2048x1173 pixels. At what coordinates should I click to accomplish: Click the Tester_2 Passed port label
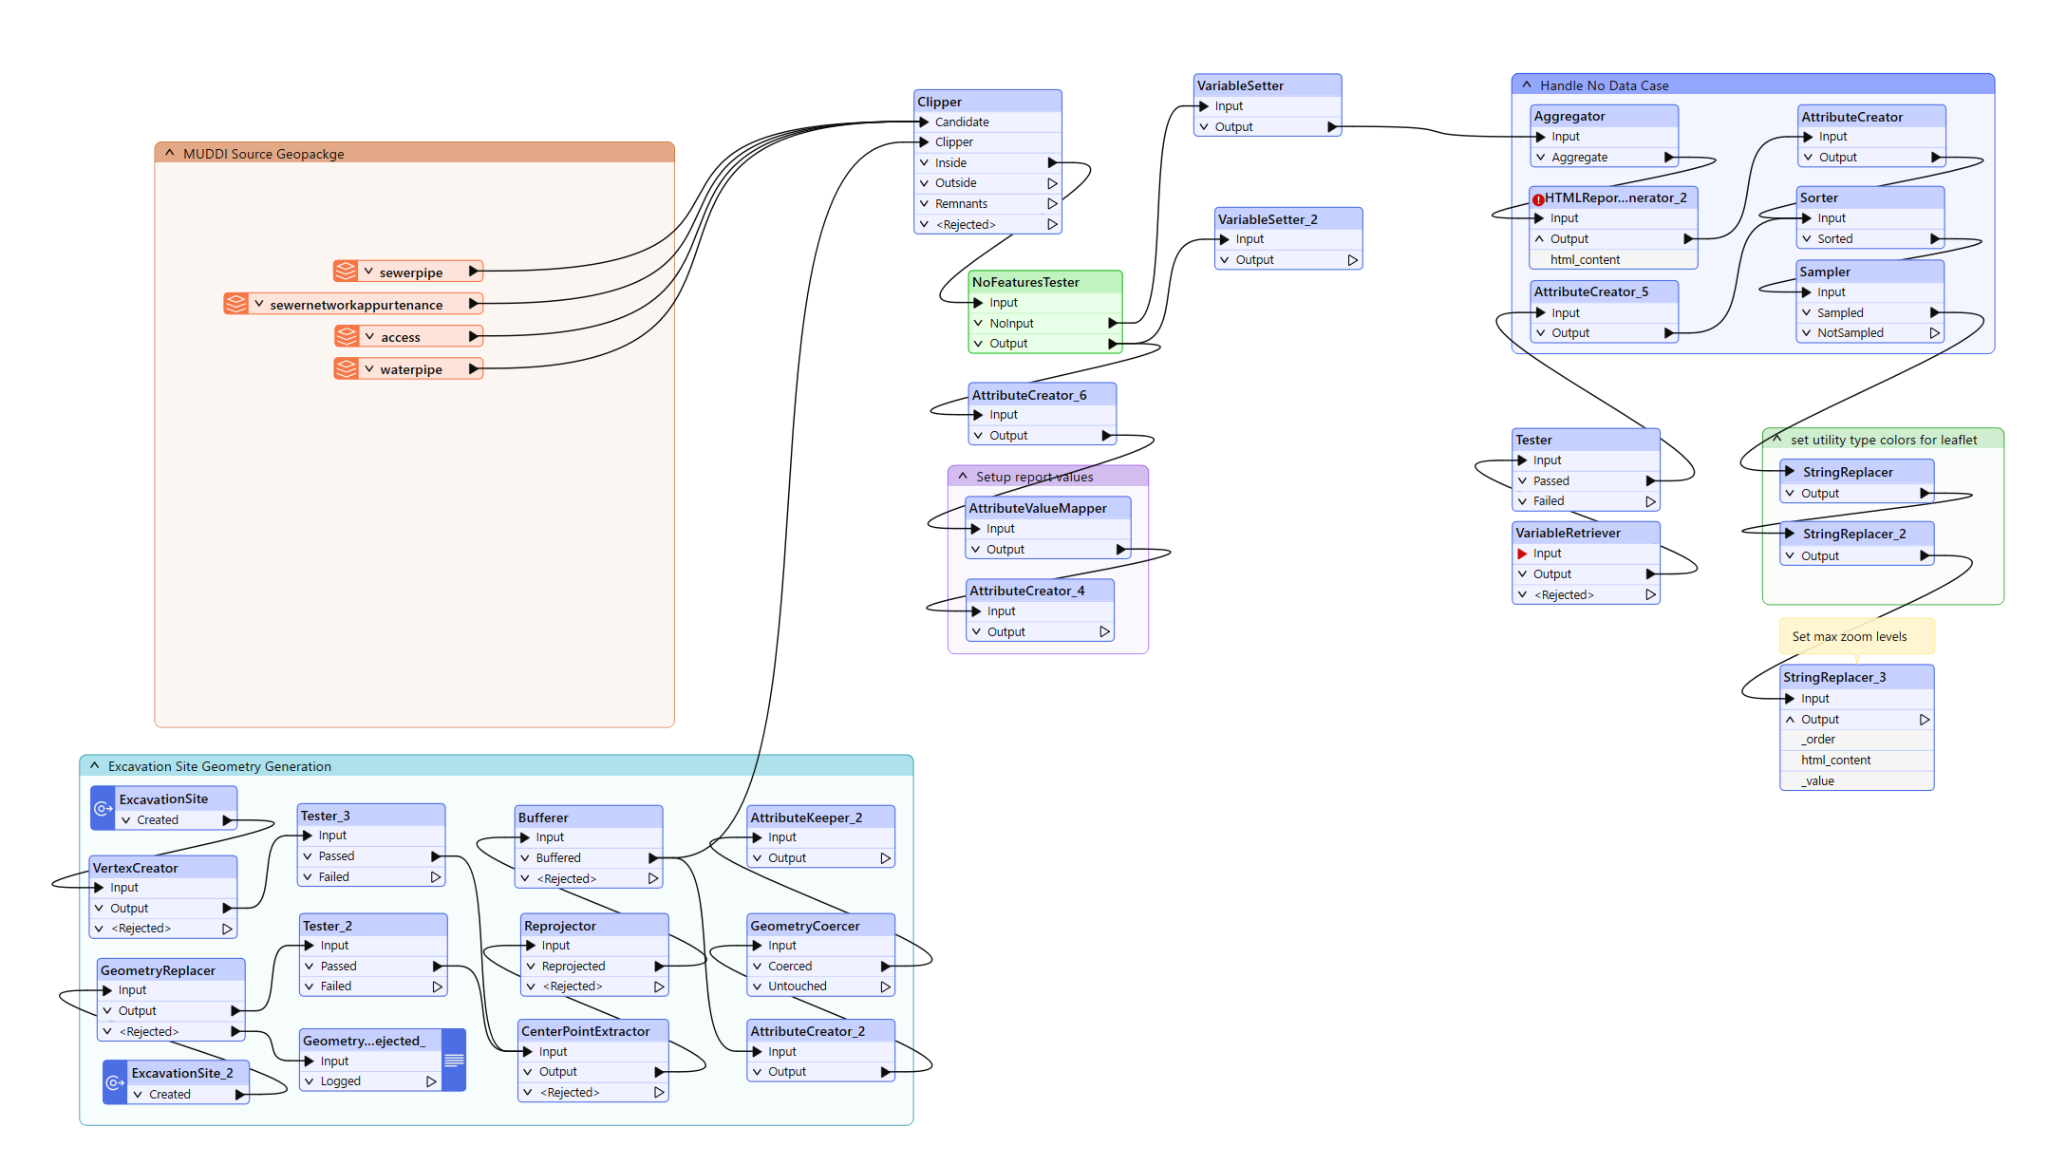[x=338, y=966]
